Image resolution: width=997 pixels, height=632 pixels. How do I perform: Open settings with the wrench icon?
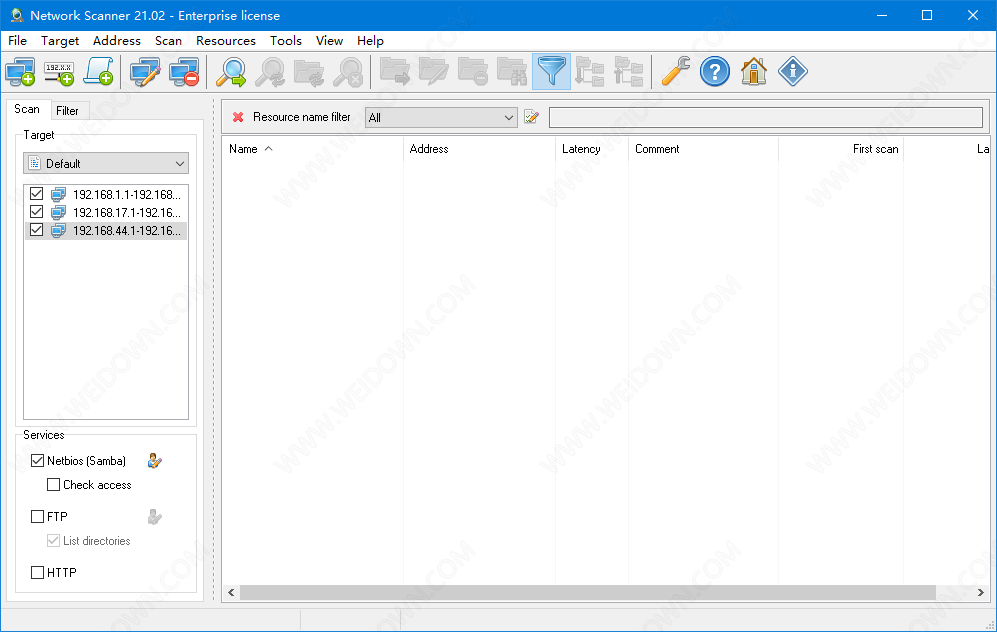pyautogui.click(x=675, y=71)
